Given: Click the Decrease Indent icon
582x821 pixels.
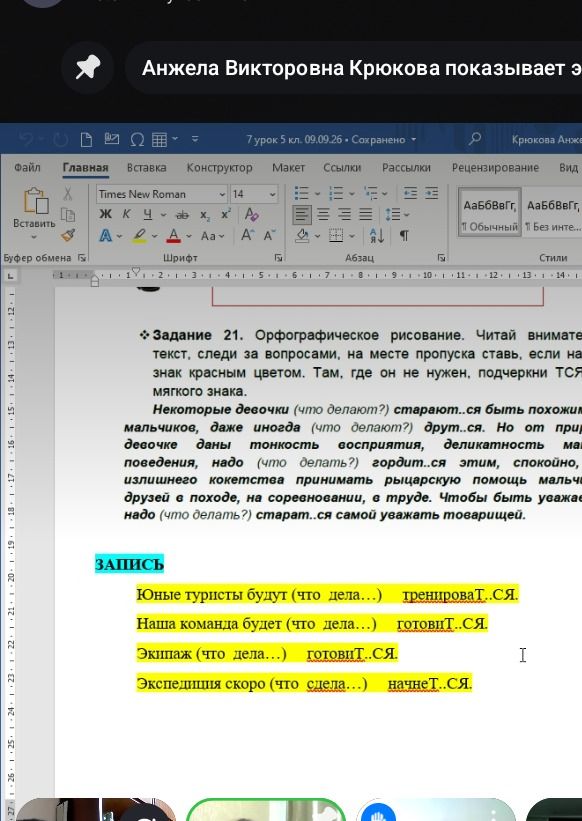Looking at the screenshot, I should (x=410, y=193).
